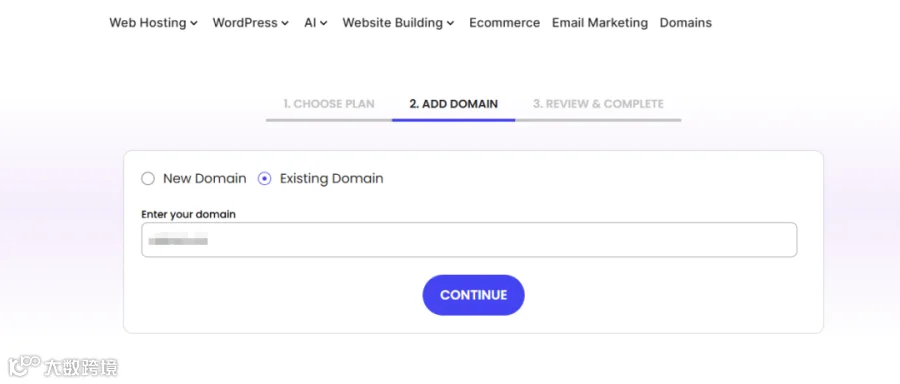Click the Enter your domain label
900x384 pixels.
188,214
